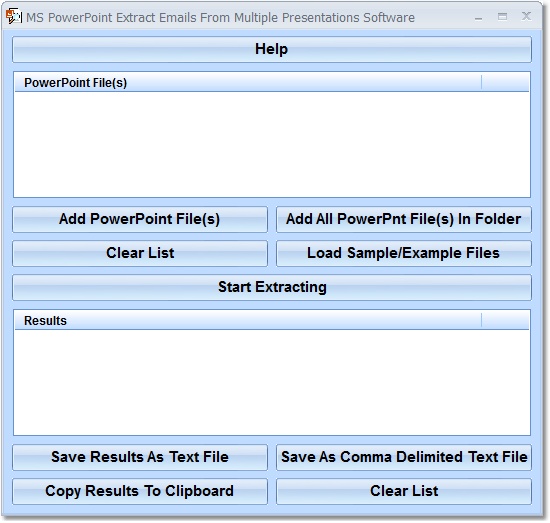
Task: Close the application window
Action: click(526, 16)
